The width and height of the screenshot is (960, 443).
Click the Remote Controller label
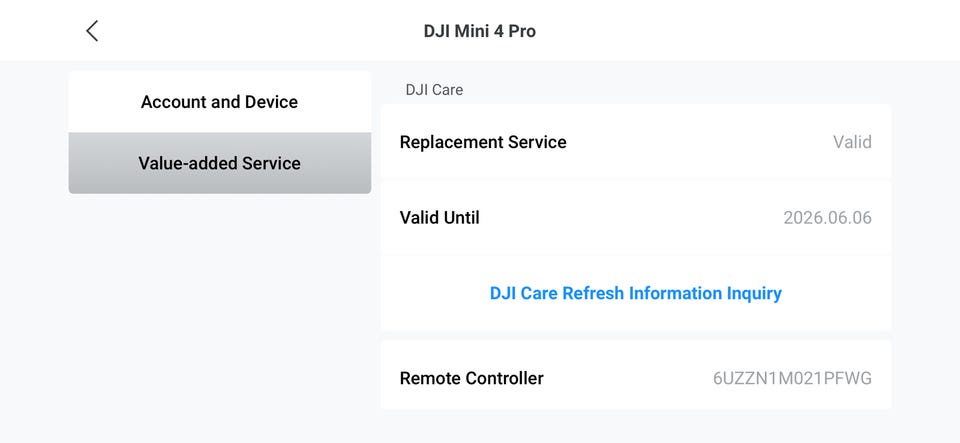coord(471,378)
